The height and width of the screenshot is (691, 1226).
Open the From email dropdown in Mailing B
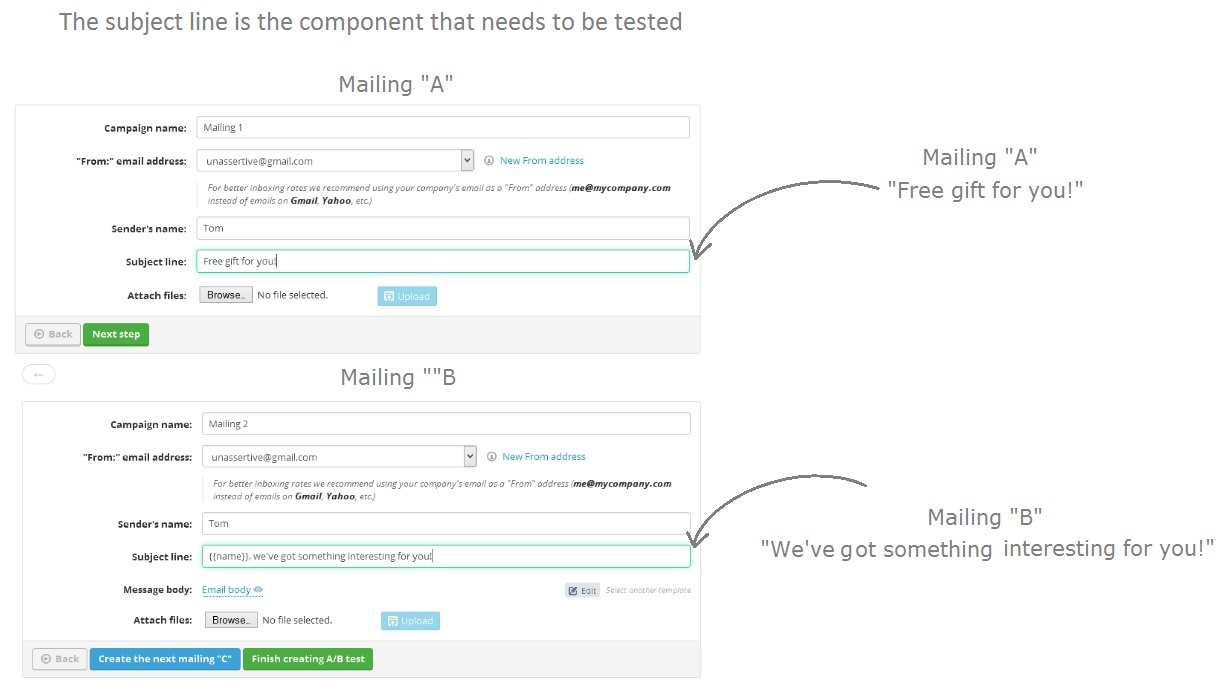coord(470,456)
